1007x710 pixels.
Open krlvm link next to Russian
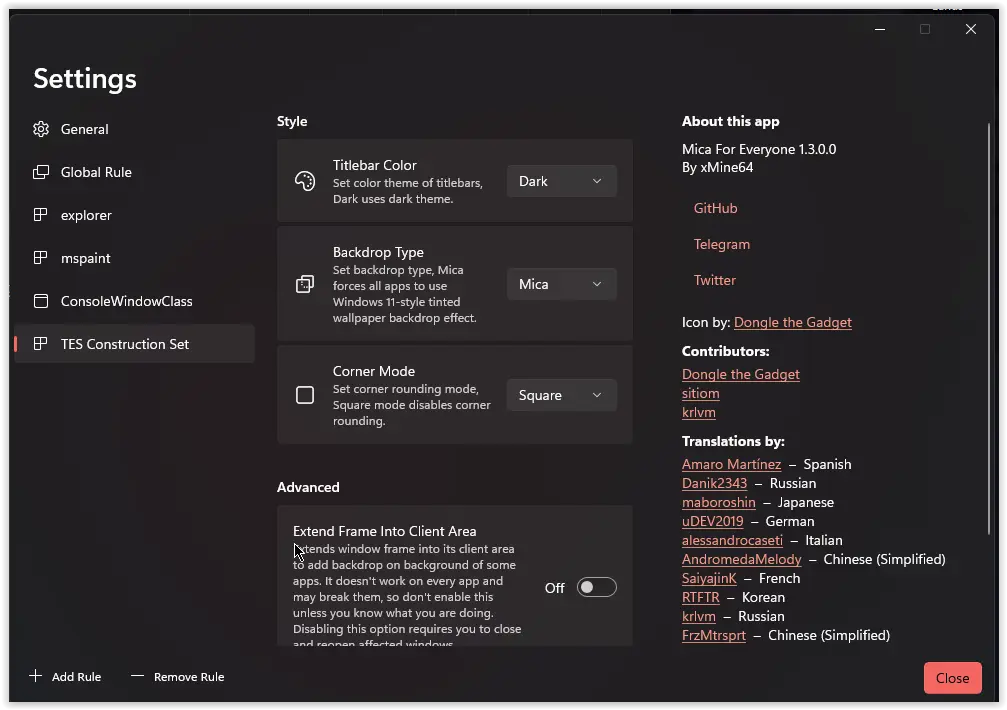699,616
